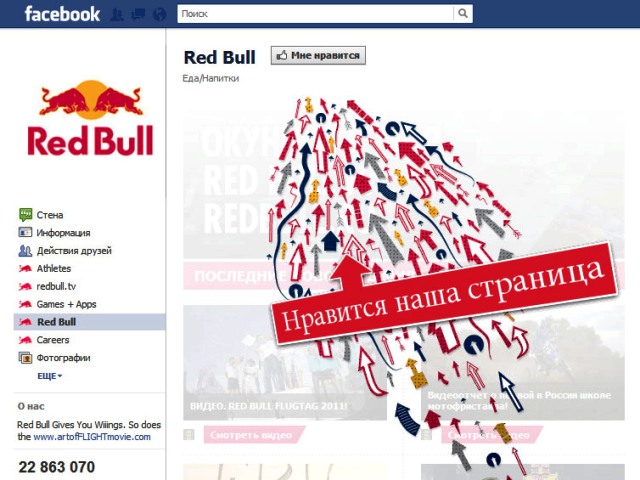Click the Facebook logo
This screenshot has width=640, height=480.
pyautogui.click(x=62, y=14)
